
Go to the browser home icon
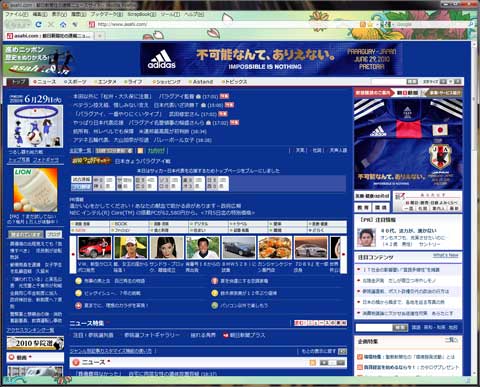pyautogui.click(x=63, y=24)
